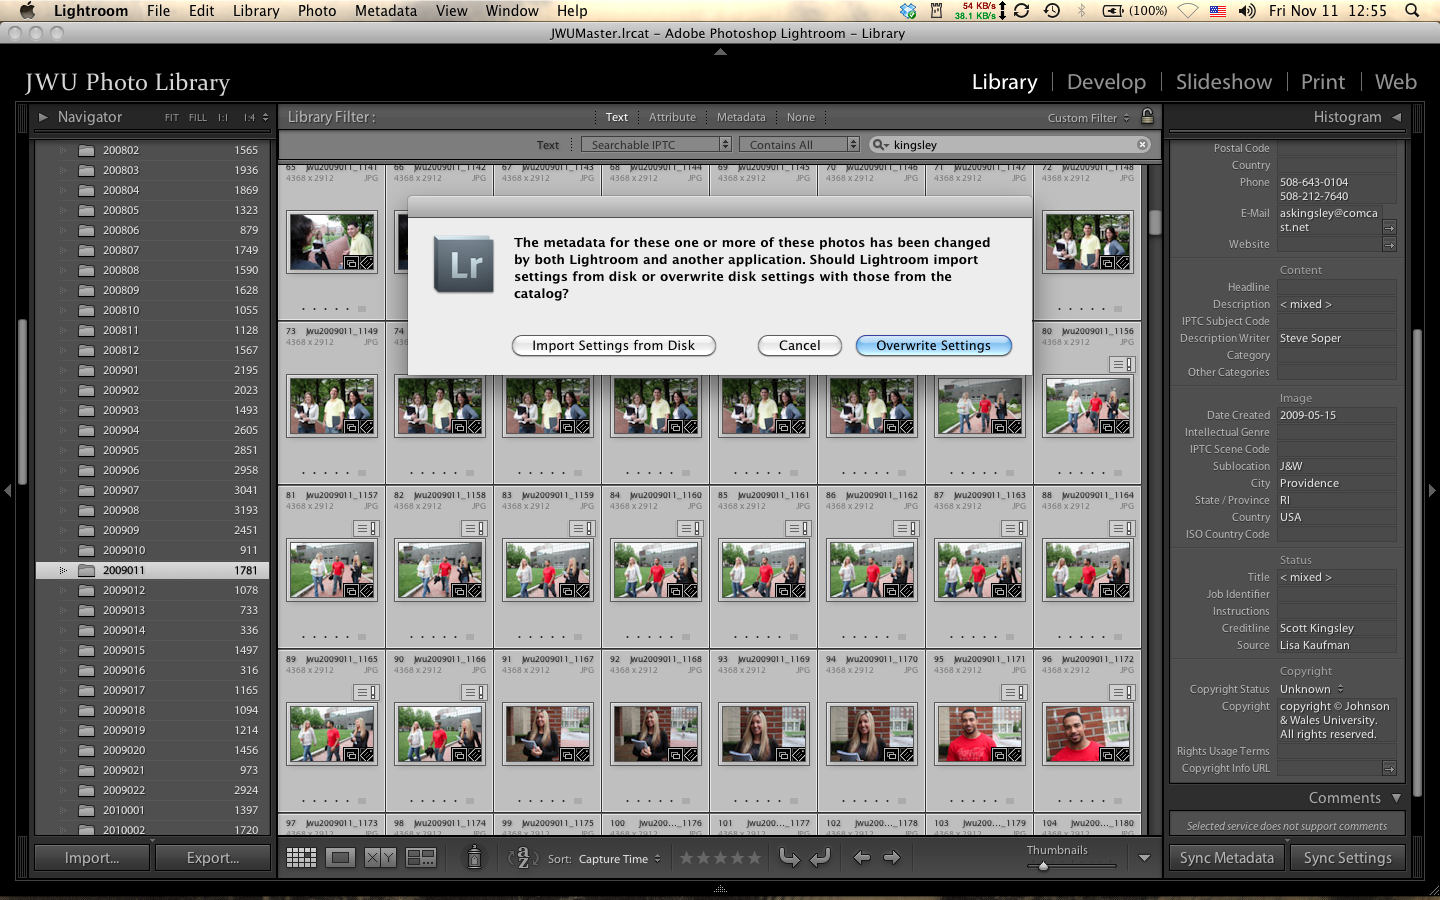The image size is (1440, 900).
Task: Open the Library menu in menu bar
Action: tap(256, 11)
